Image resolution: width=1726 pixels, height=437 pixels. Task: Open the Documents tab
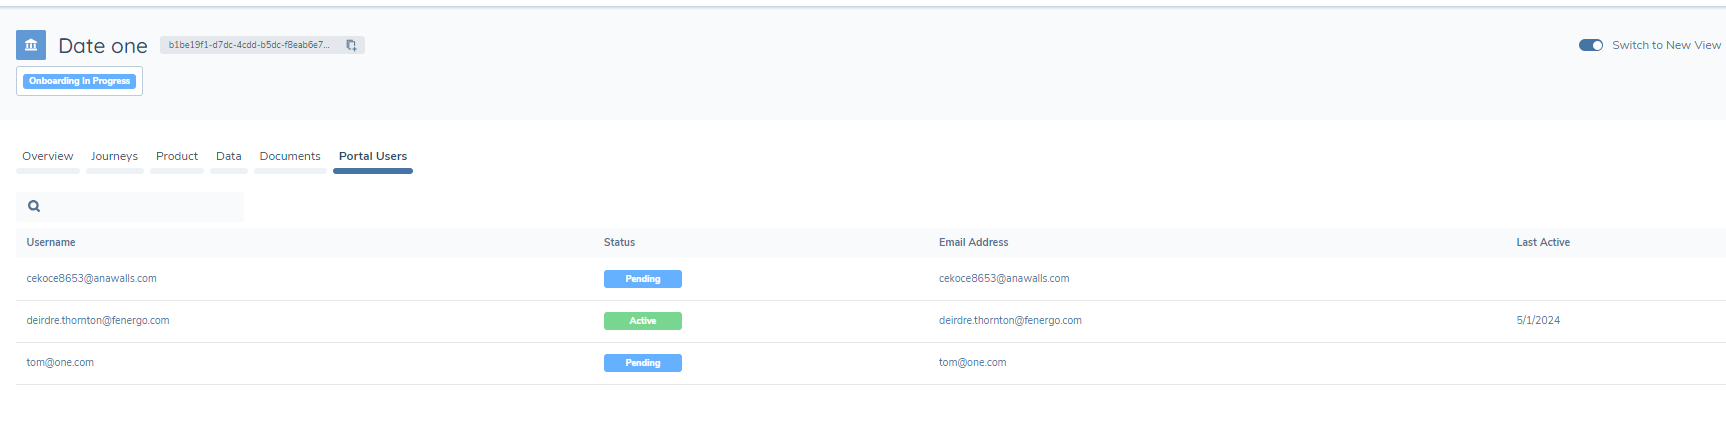point(290,156)
